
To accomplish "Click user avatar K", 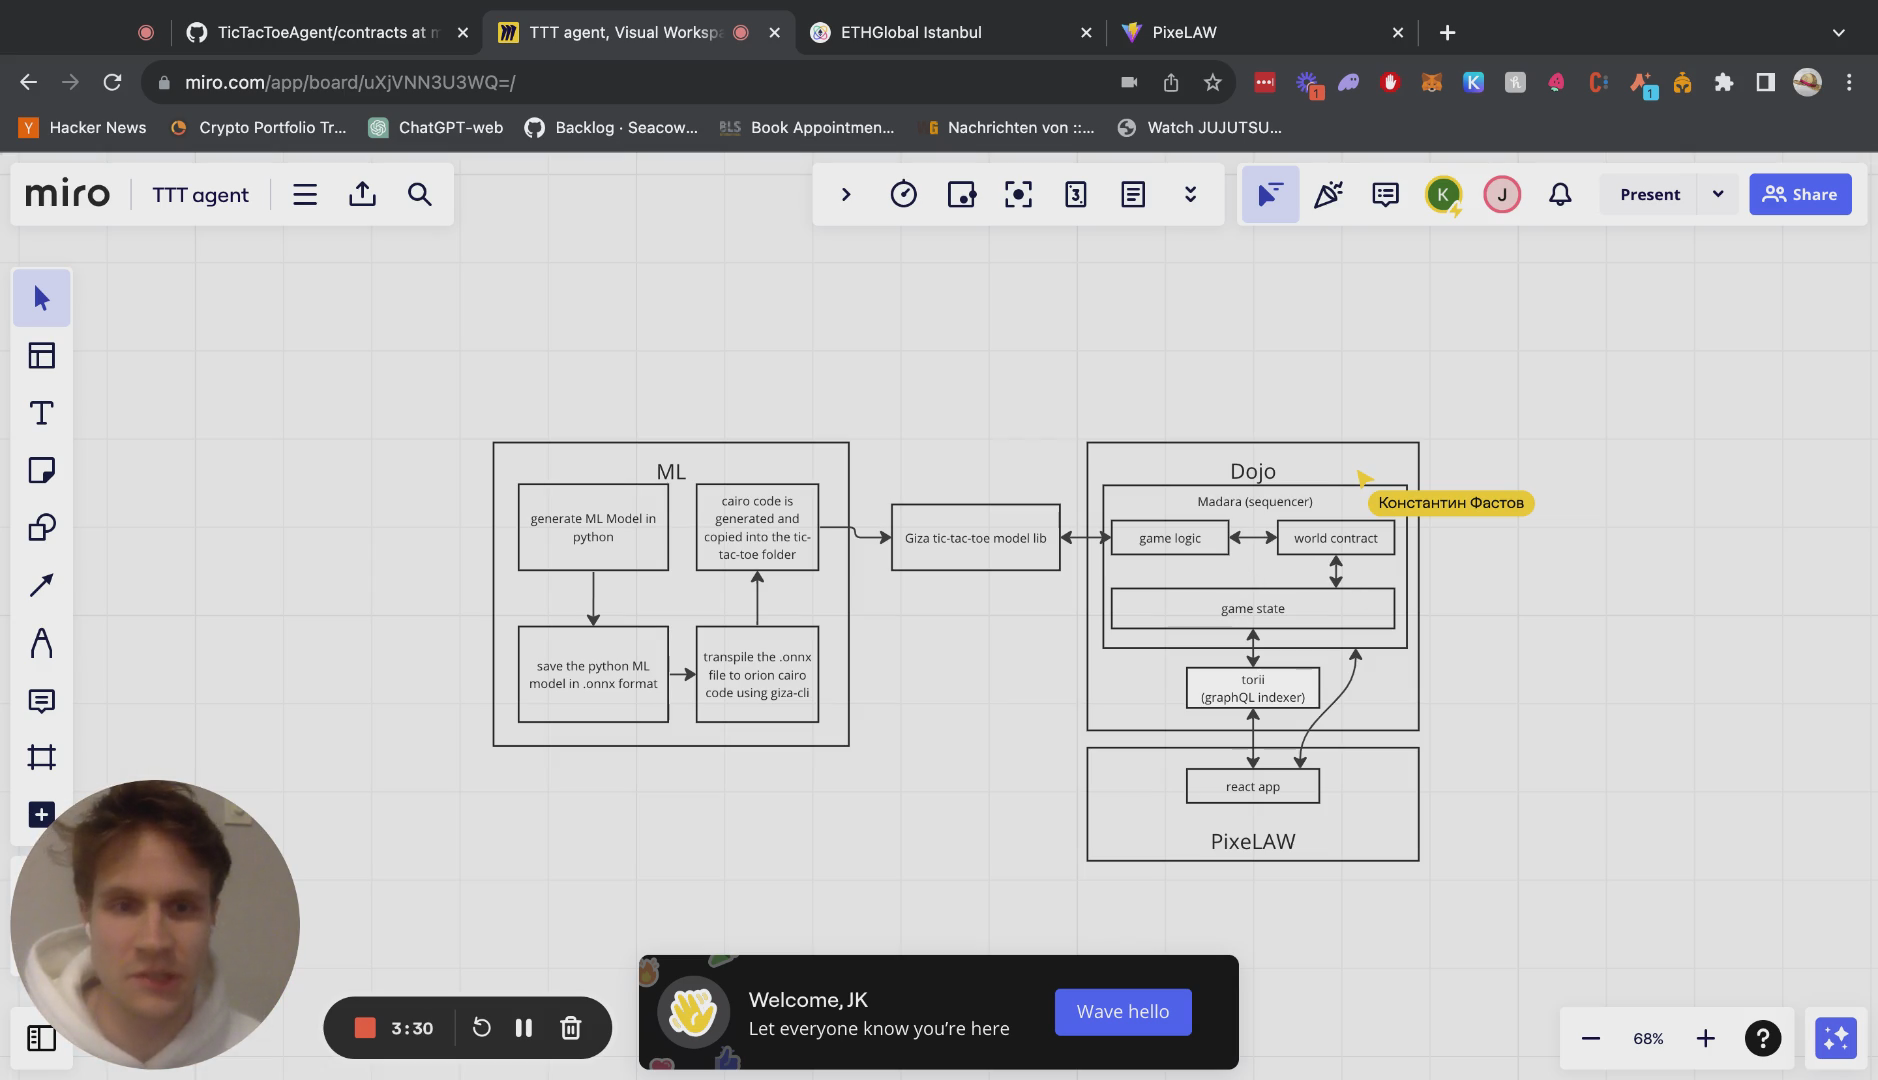I will [1443, 194].
